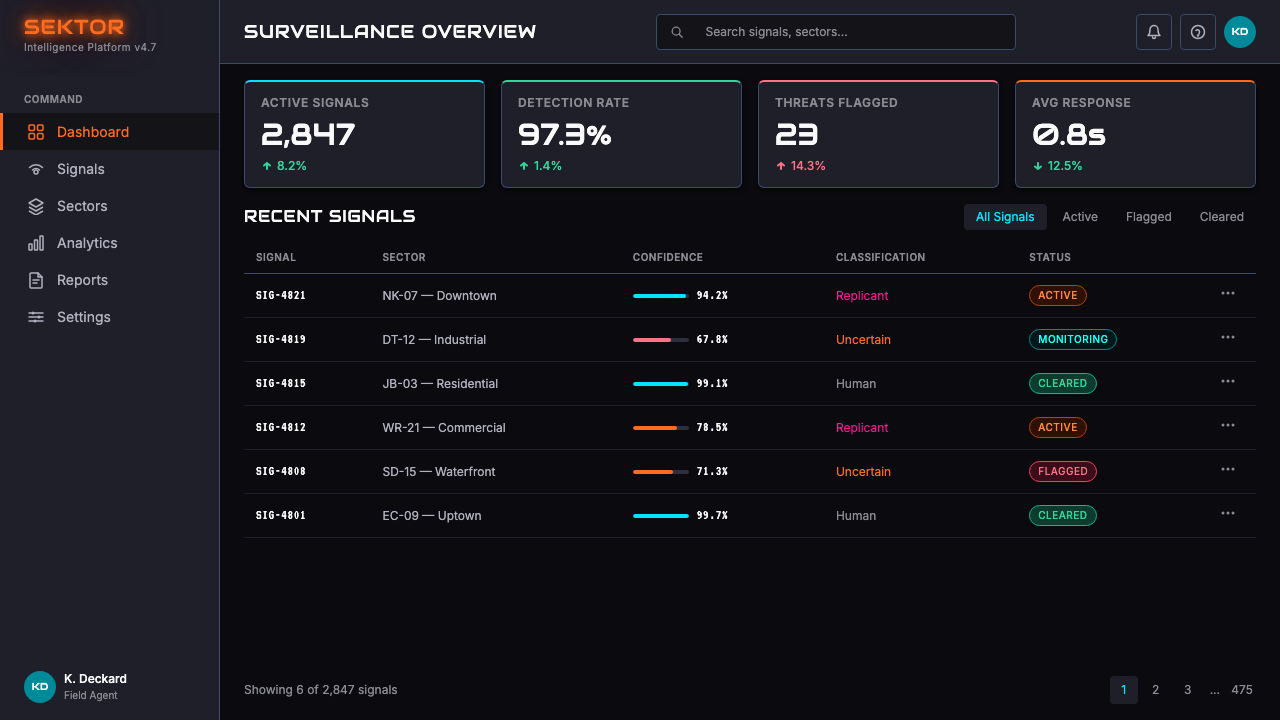Click sector SD-15 — Waterfront
This screenshot has width=1280, height=720.
[439, 472]
